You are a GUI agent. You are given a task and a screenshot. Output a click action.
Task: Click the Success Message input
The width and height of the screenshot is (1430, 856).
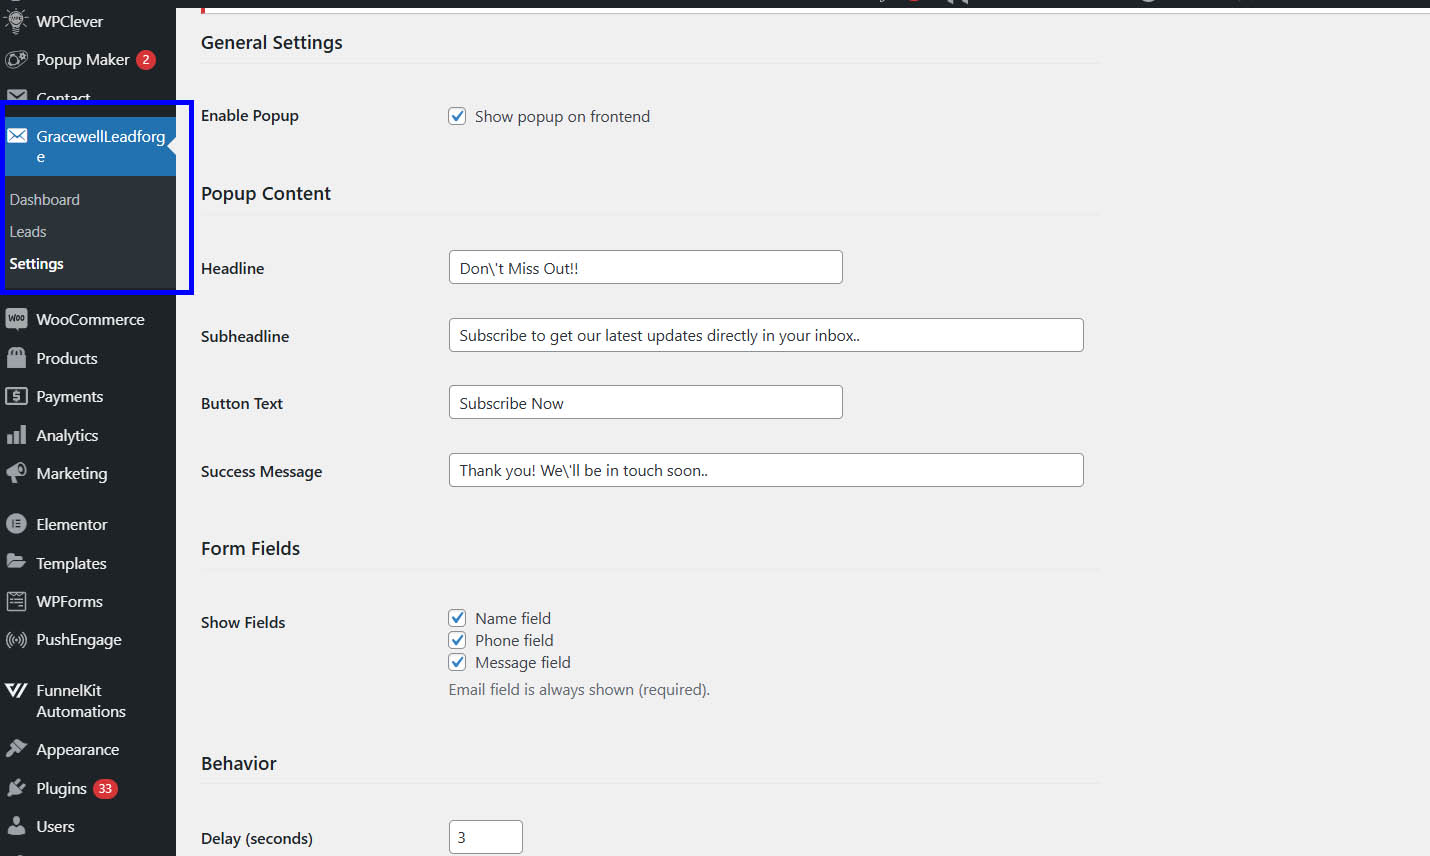pos(766,470)
